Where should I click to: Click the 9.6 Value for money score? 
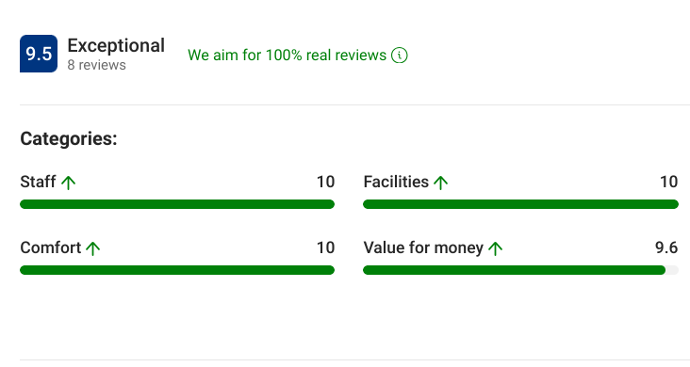click(x=666, y=248)
